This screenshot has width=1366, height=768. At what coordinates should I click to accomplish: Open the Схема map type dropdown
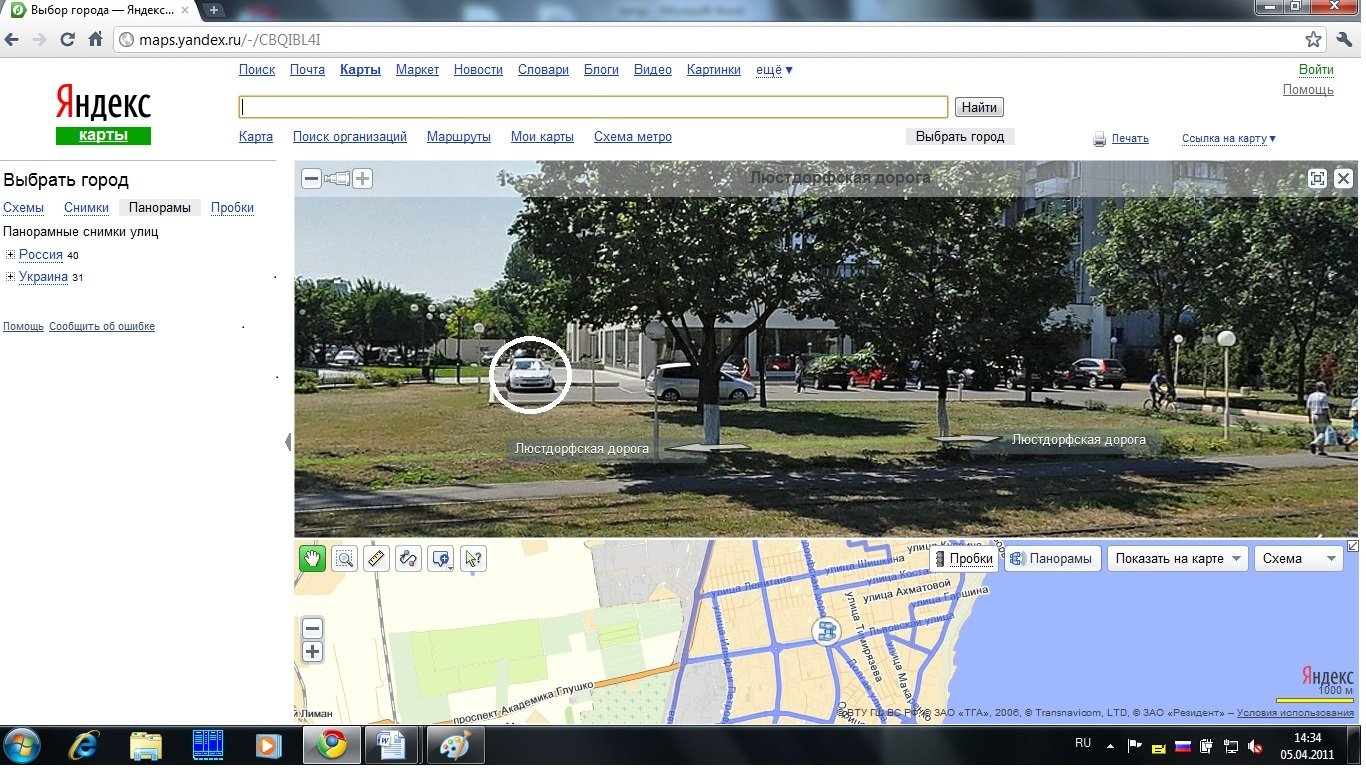(x=1299, y=559)
